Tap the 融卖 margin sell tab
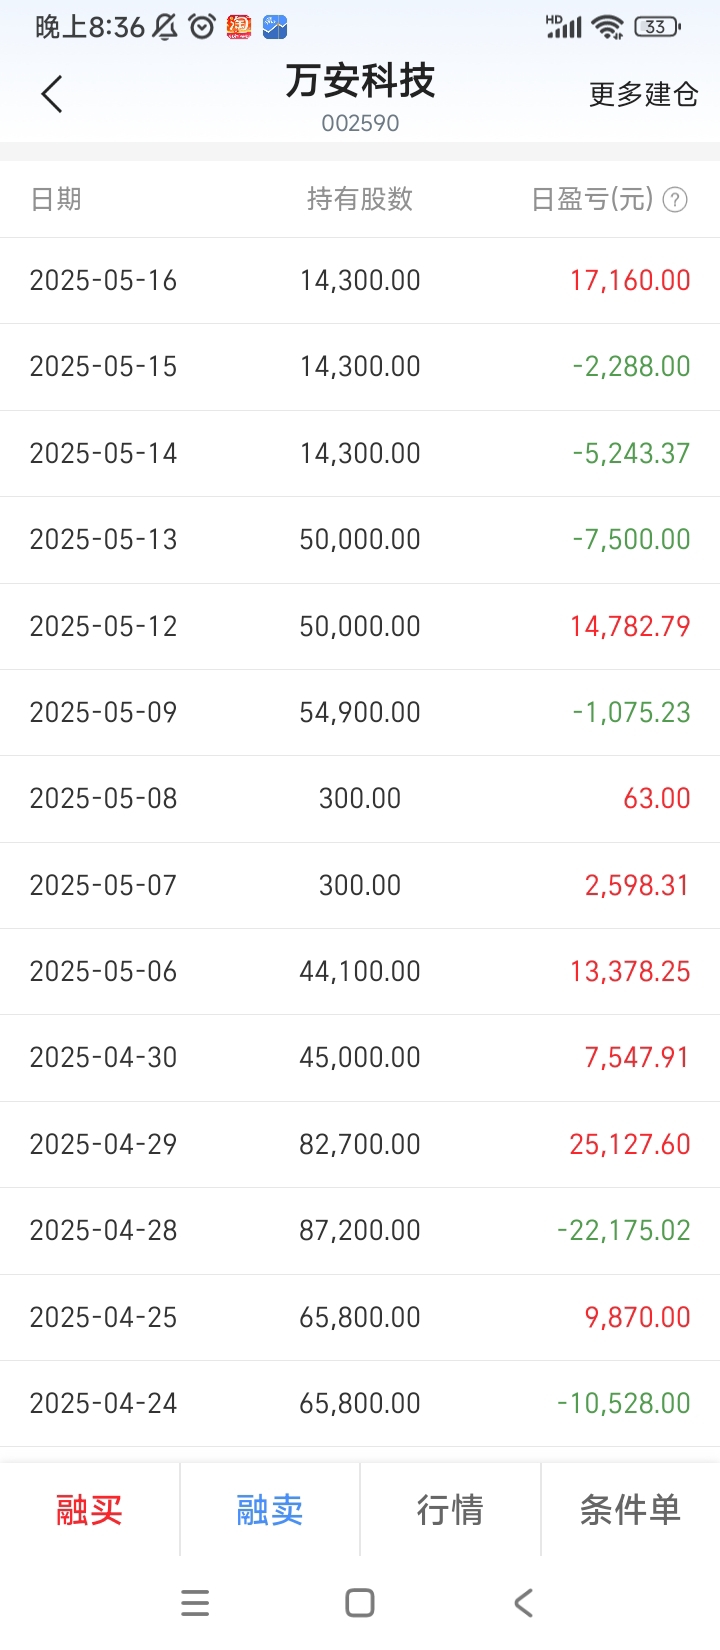 [x=270, y=1509]
